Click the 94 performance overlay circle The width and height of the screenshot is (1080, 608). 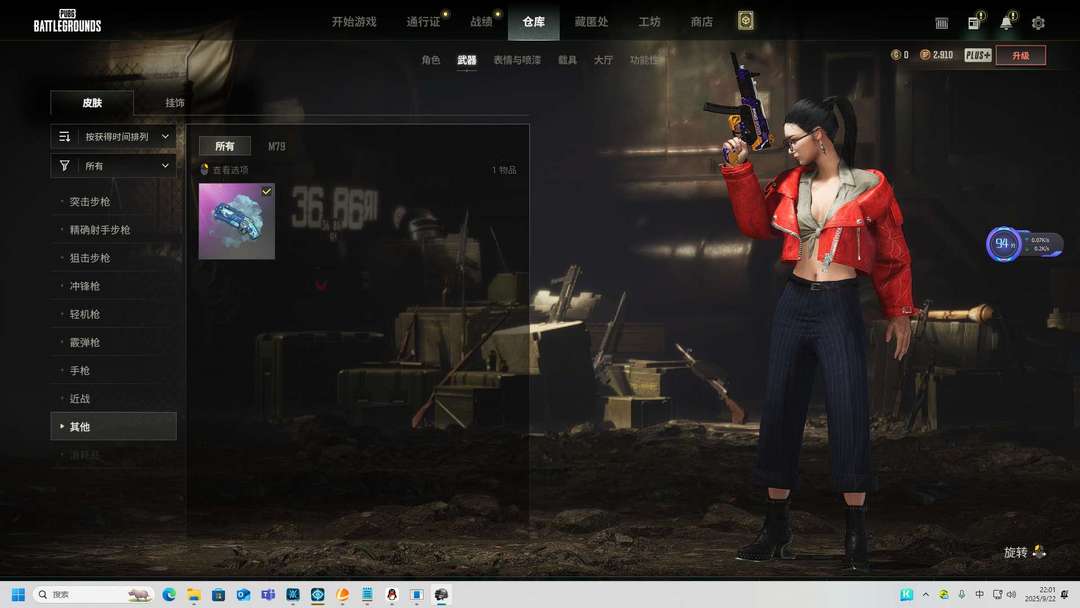[x=1003, y=243]
